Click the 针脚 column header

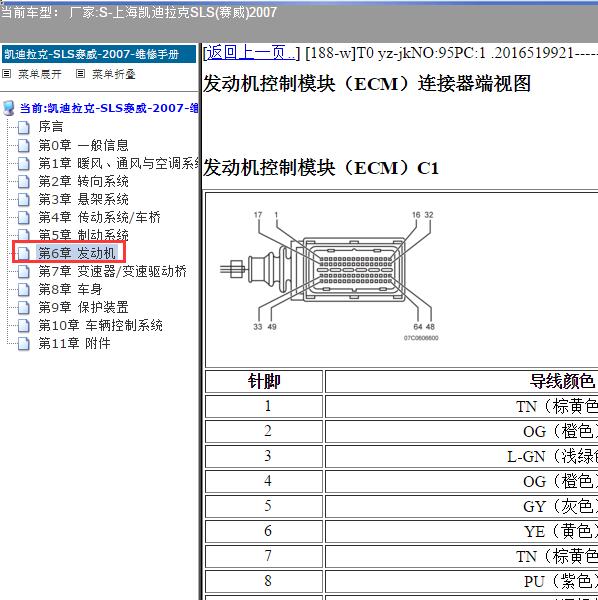264,382
